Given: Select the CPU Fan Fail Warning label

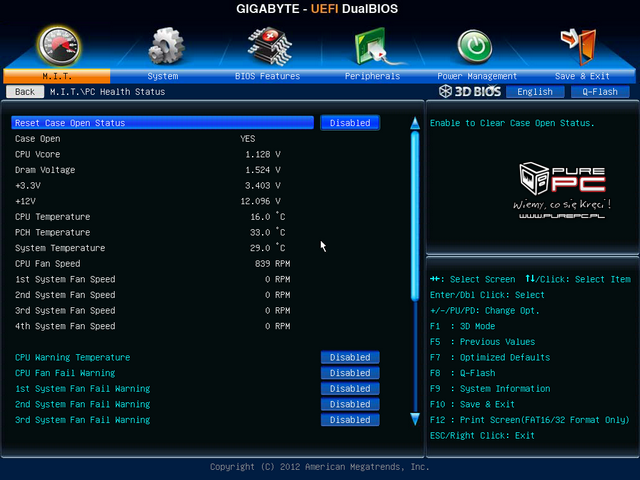Looking at the screenshot, I should 65,373.
